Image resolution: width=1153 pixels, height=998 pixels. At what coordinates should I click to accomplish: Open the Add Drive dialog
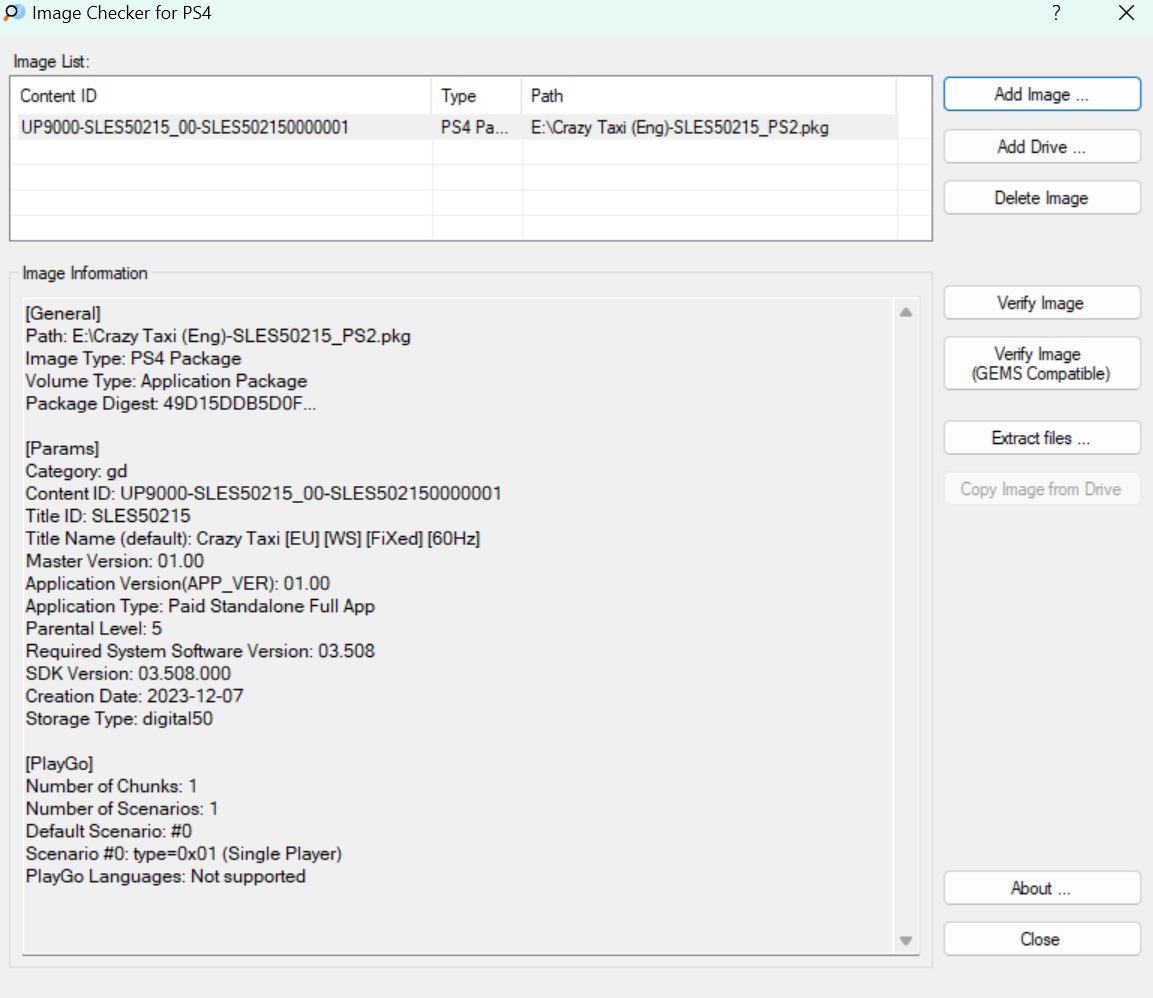tap(1041, 147)
